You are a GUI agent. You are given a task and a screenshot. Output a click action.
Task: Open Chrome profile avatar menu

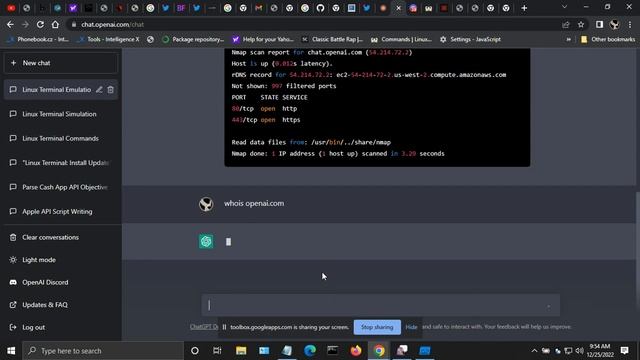click(614, 25)
